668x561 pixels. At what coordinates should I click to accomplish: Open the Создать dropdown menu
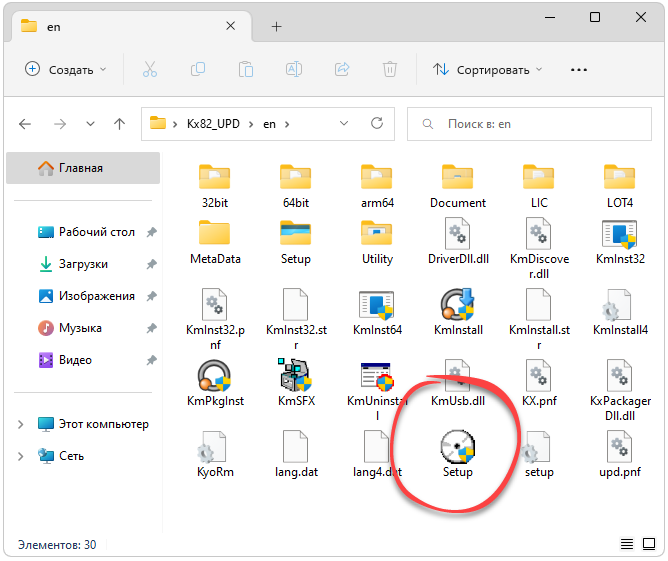tap(66, 69)
